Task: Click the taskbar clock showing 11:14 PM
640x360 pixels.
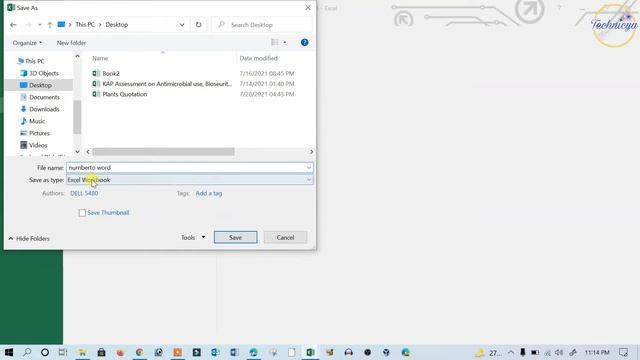Action: click(x=597, y=352)
